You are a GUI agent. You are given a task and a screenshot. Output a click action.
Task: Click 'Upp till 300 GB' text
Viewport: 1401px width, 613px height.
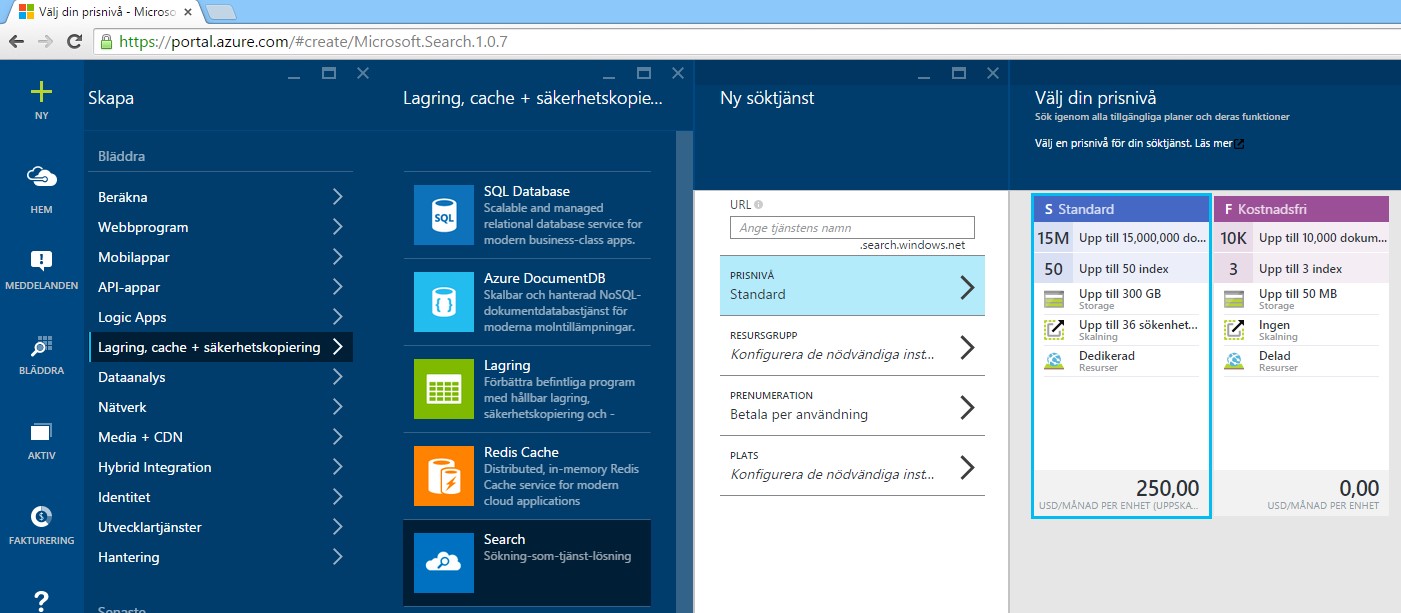(x=1120, y=294)
